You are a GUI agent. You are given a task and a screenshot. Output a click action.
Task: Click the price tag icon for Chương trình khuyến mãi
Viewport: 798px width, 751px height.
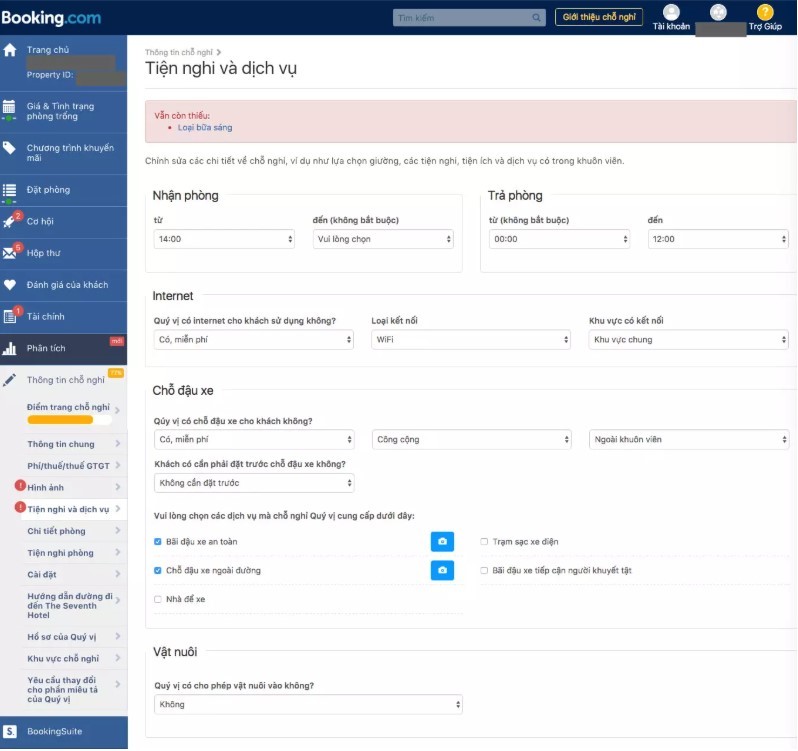(x=9, y=148)
